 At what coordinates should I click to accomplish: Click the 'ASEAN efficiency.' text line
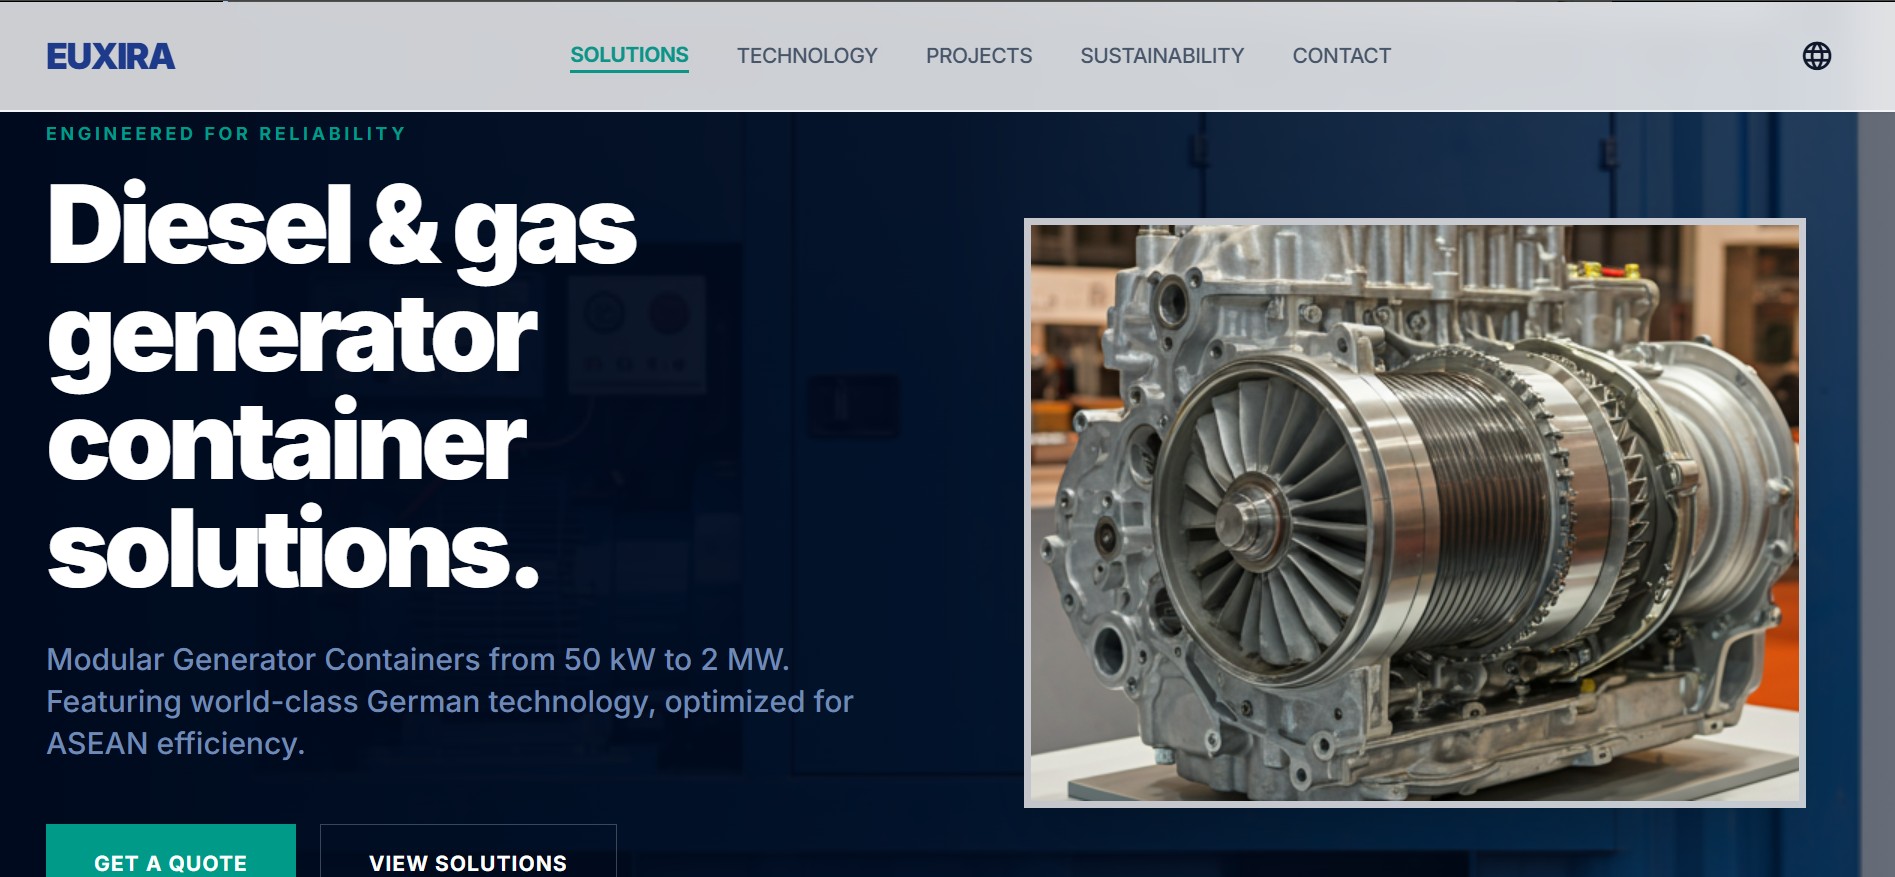pos(176,744)
